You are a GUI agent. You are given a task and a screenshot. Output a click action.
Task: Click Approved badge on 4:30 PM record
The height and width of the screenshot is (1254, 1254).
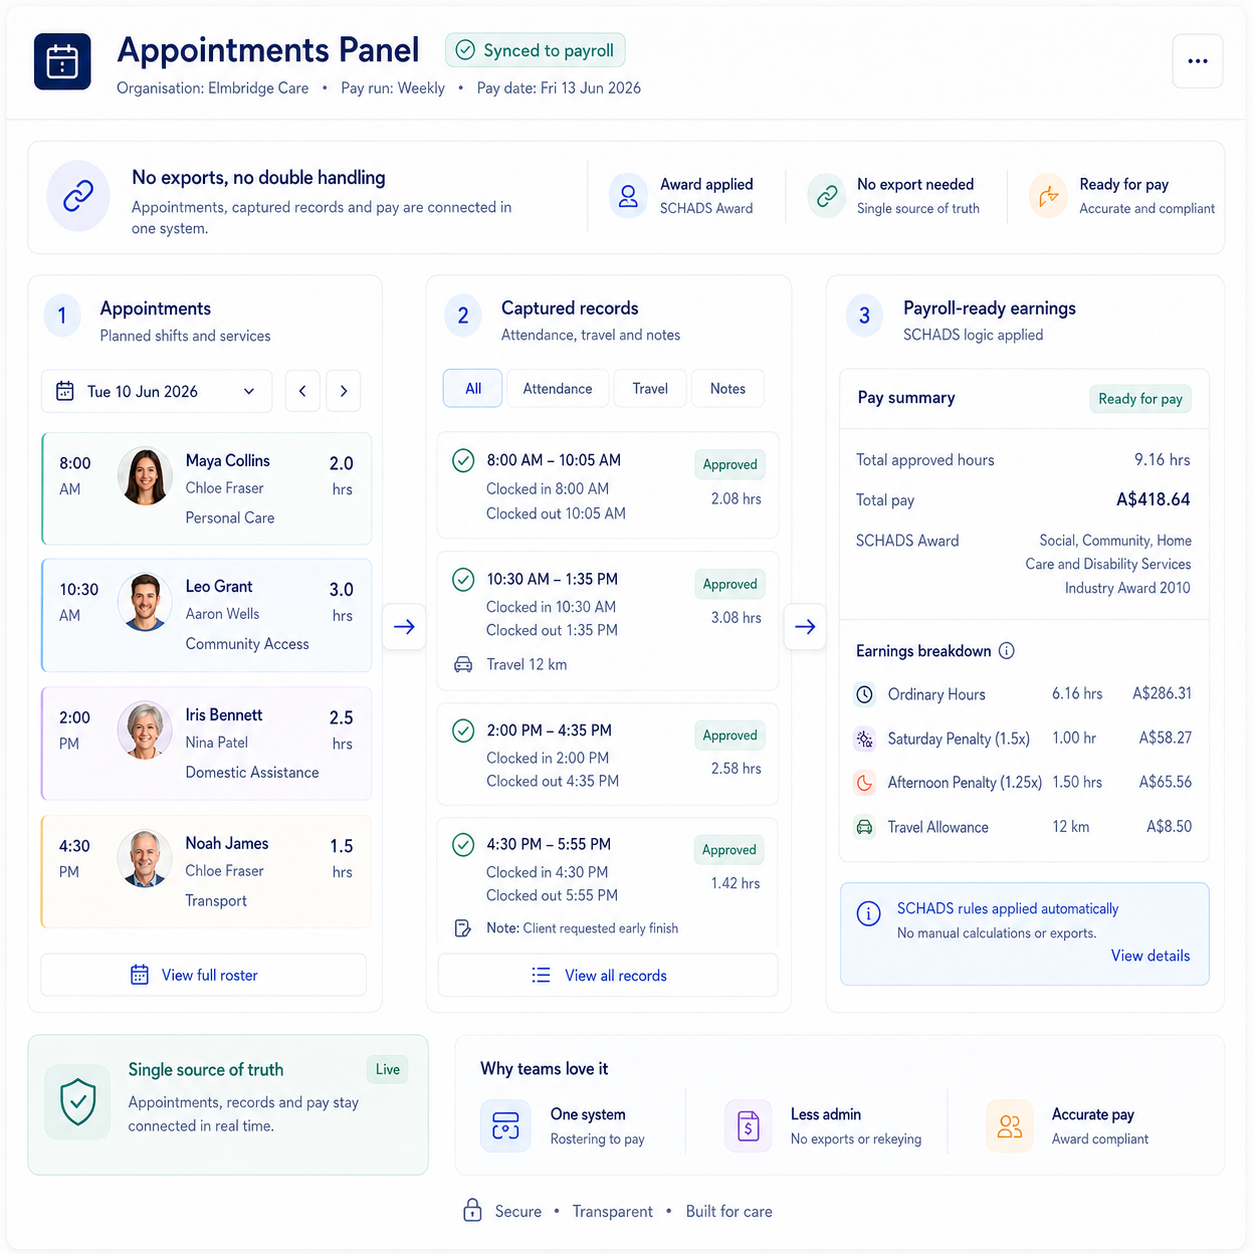(x=729, y=850)
